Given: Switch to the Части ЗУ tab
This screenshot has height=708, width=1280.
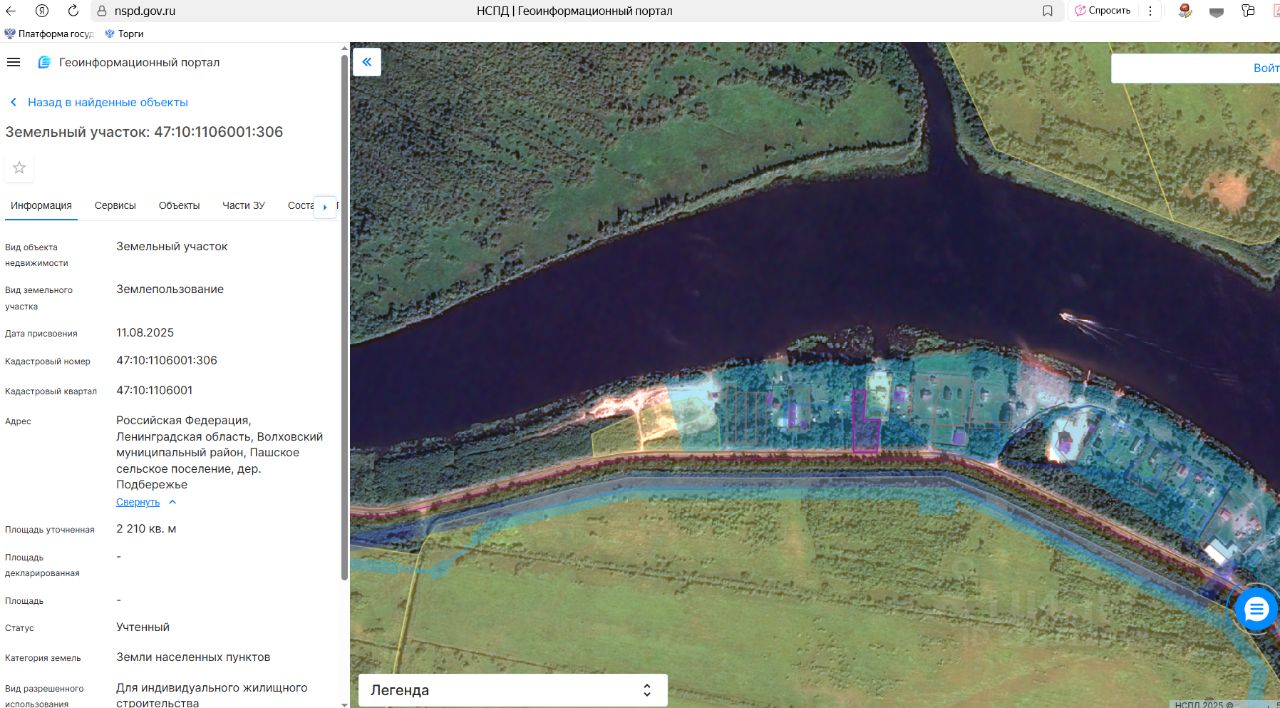Looking at the screenshot, I should point(243,205).
